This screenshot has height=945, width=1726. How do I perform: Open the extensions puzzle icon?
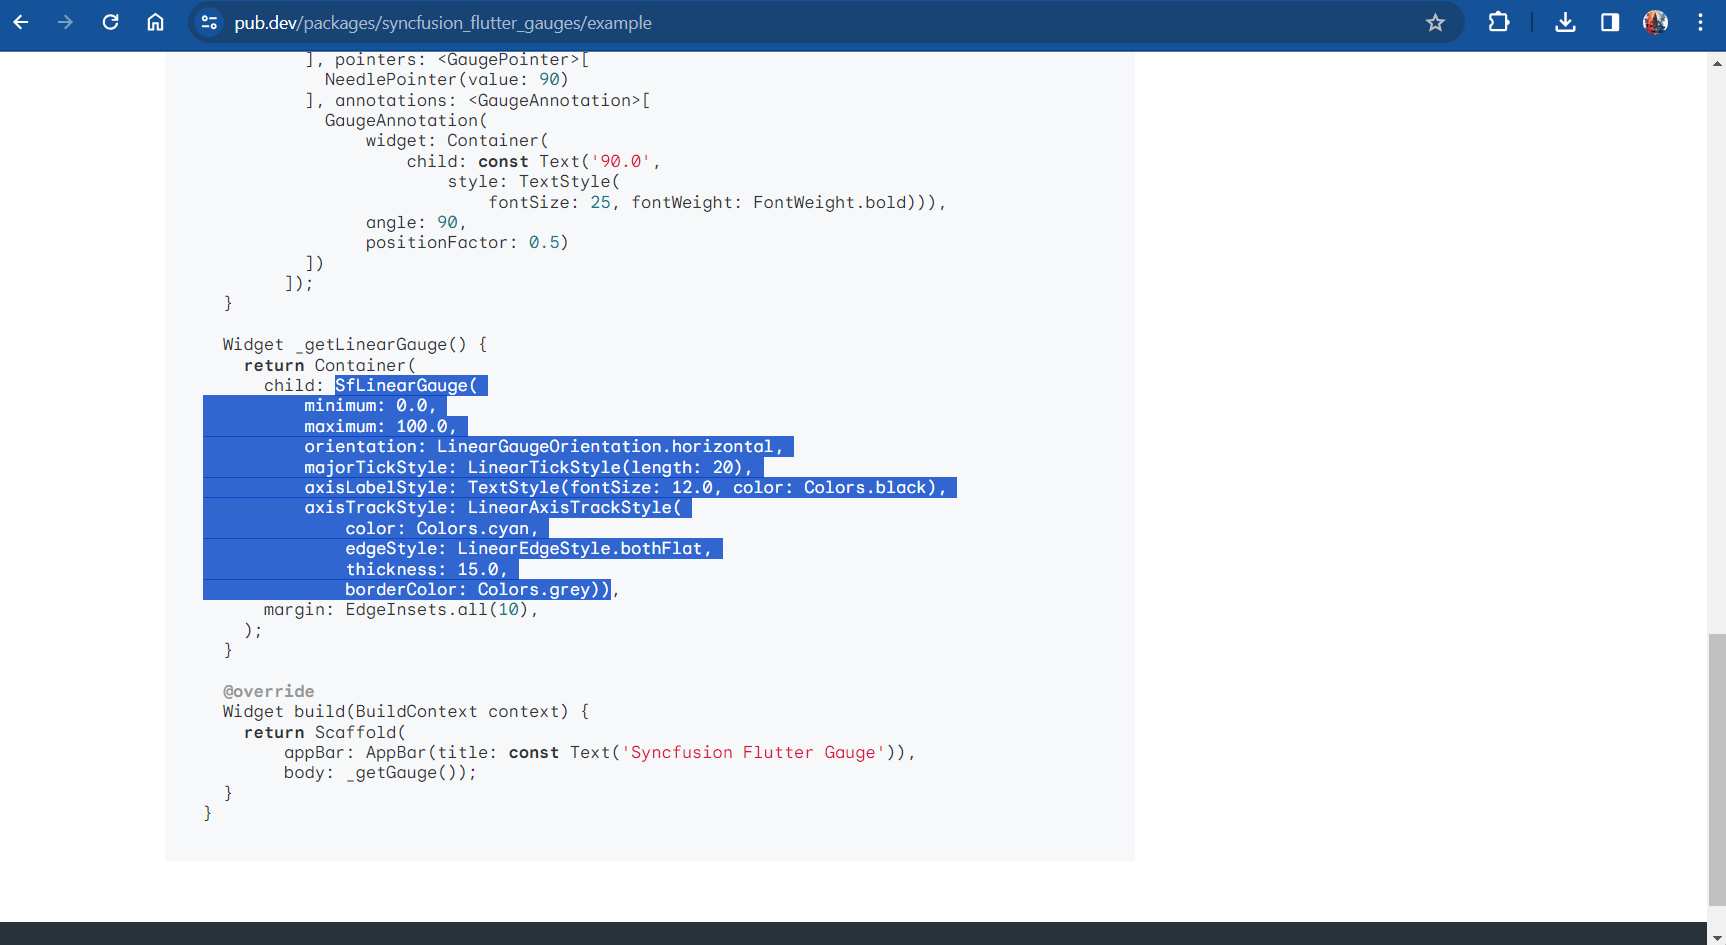[x=1498, y=22]
